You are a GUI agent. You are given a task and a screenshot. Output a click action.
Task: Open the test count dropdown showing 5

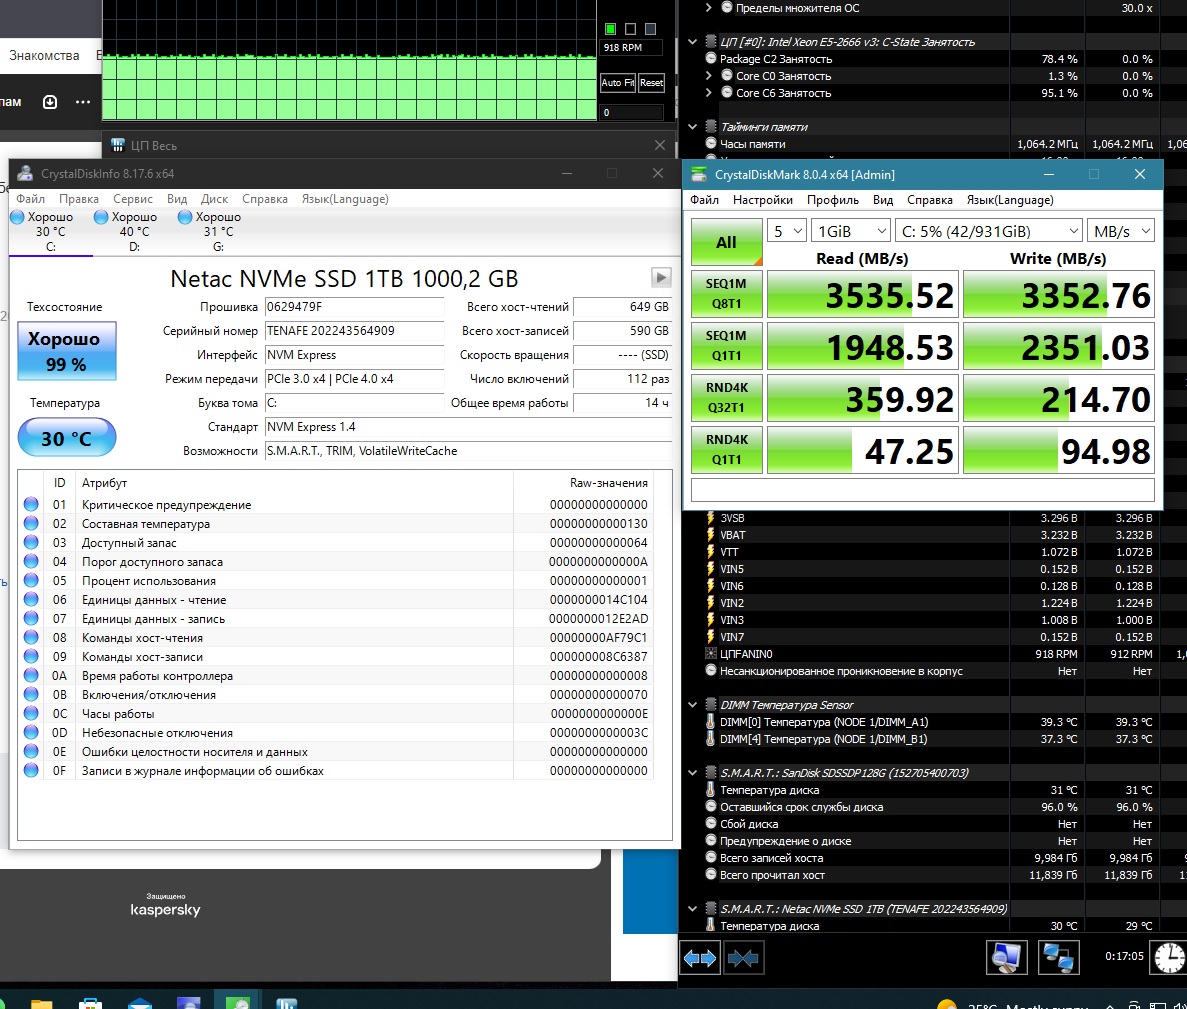pos(786,231)
